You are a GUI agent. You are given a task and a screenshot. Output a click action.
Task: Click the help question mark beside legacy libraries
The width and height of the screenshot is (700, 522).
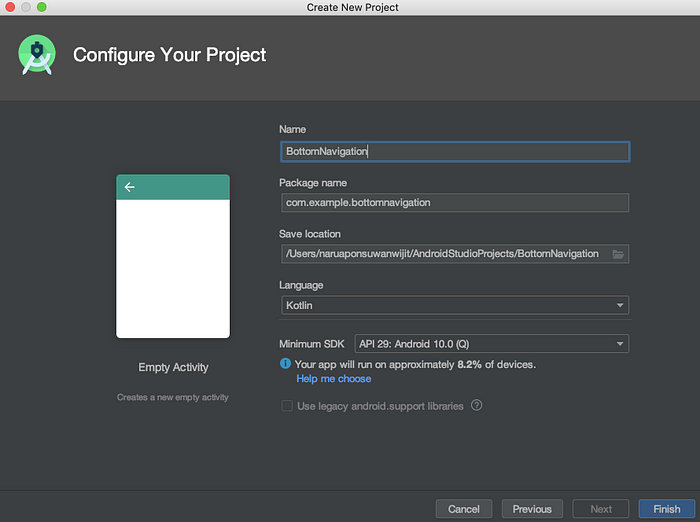[x=476, y=405]
